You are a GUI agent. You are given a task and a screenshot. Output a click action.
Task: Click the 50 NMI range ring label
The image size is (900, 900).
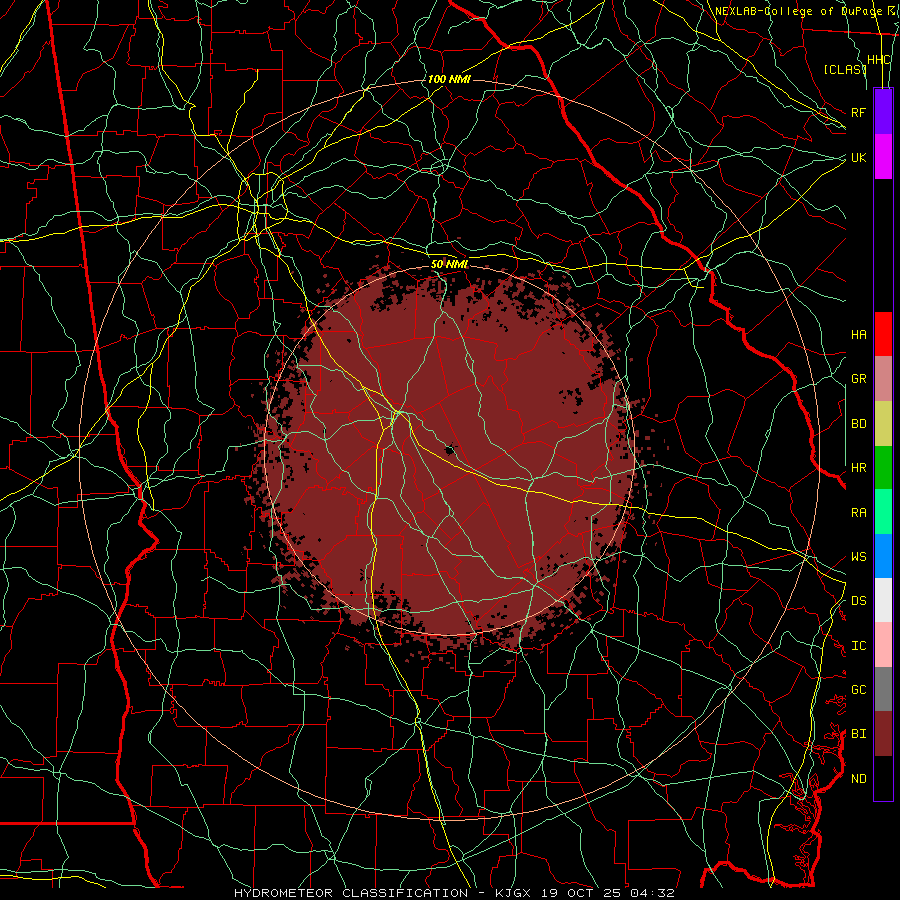click(449, 264)
